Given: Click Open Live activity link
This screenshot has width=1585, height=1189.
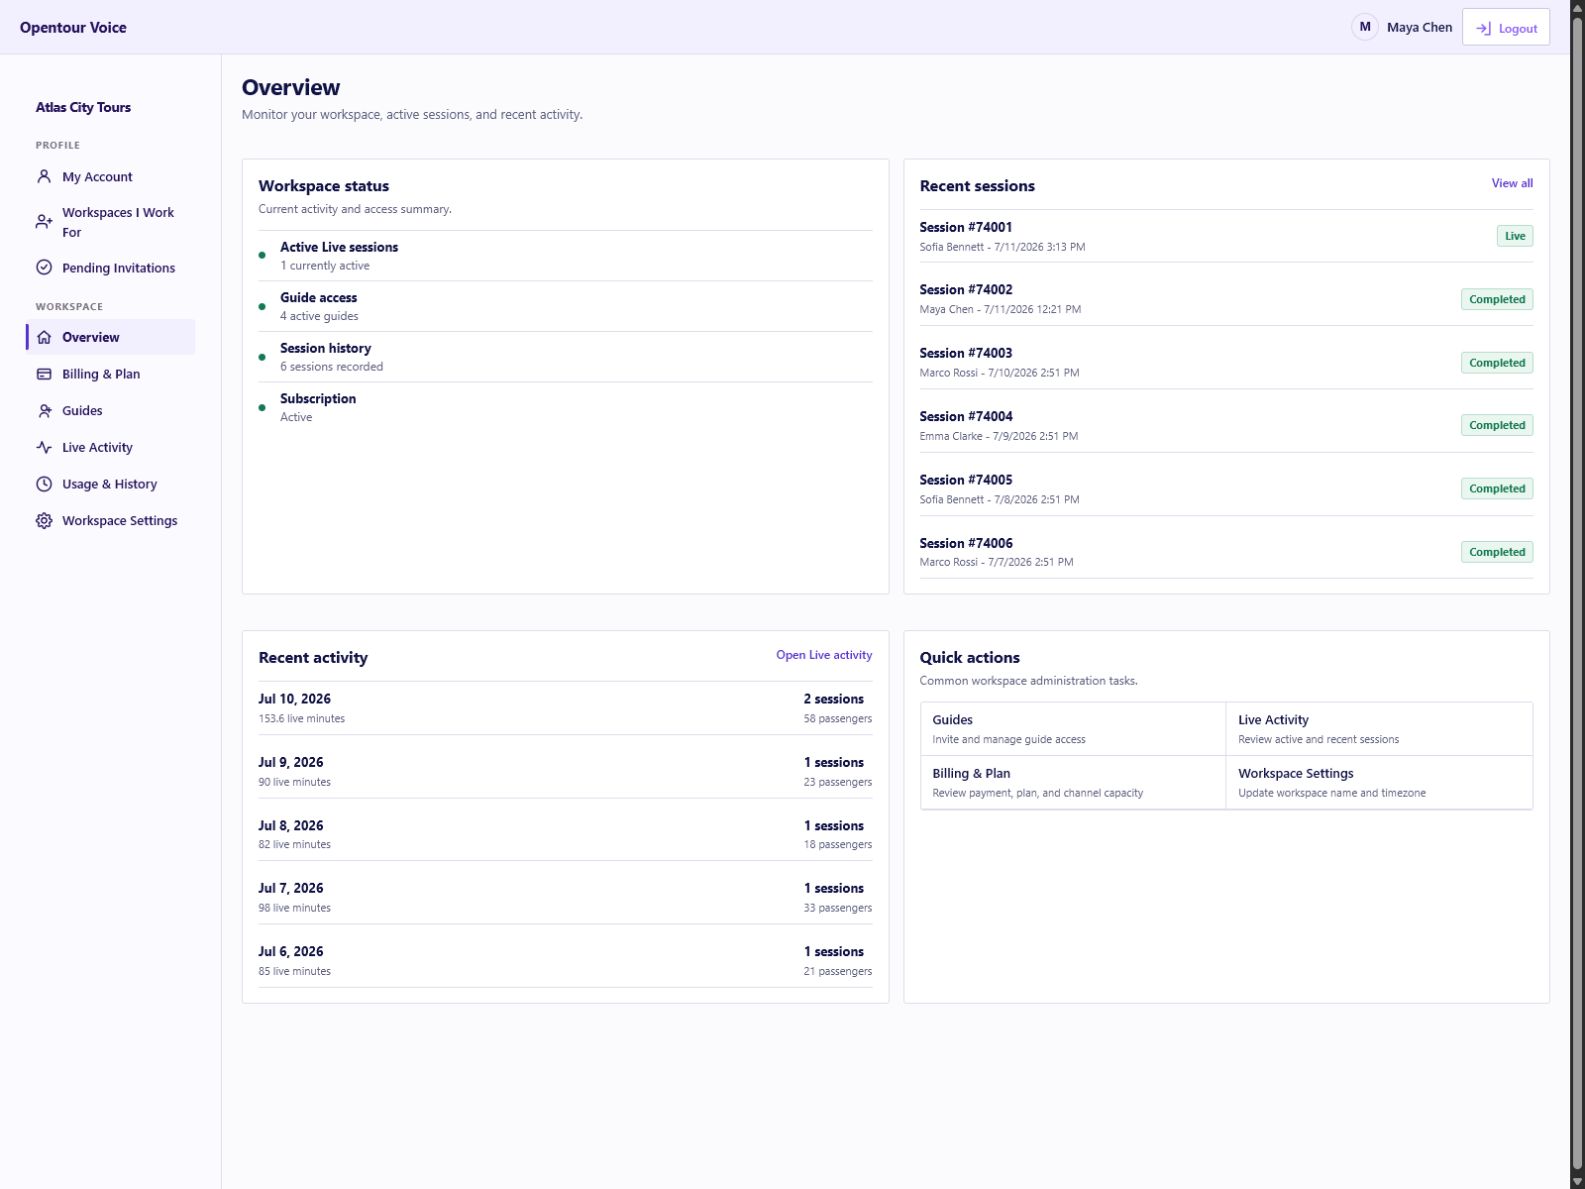Looking at the screenshot, I should [824, 655].
